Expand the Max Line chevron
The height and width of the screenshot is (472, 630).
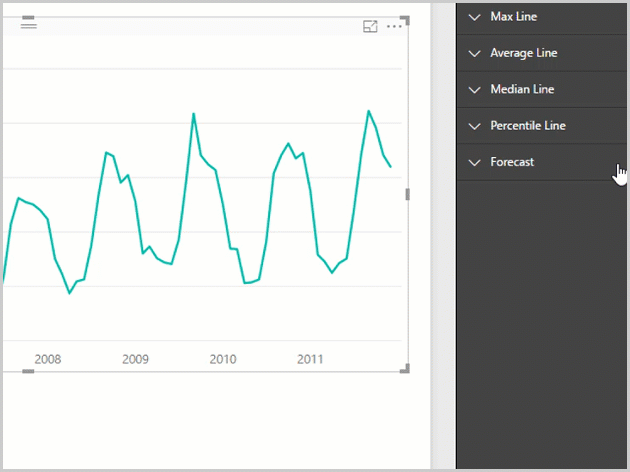click(x=475, y=18)
